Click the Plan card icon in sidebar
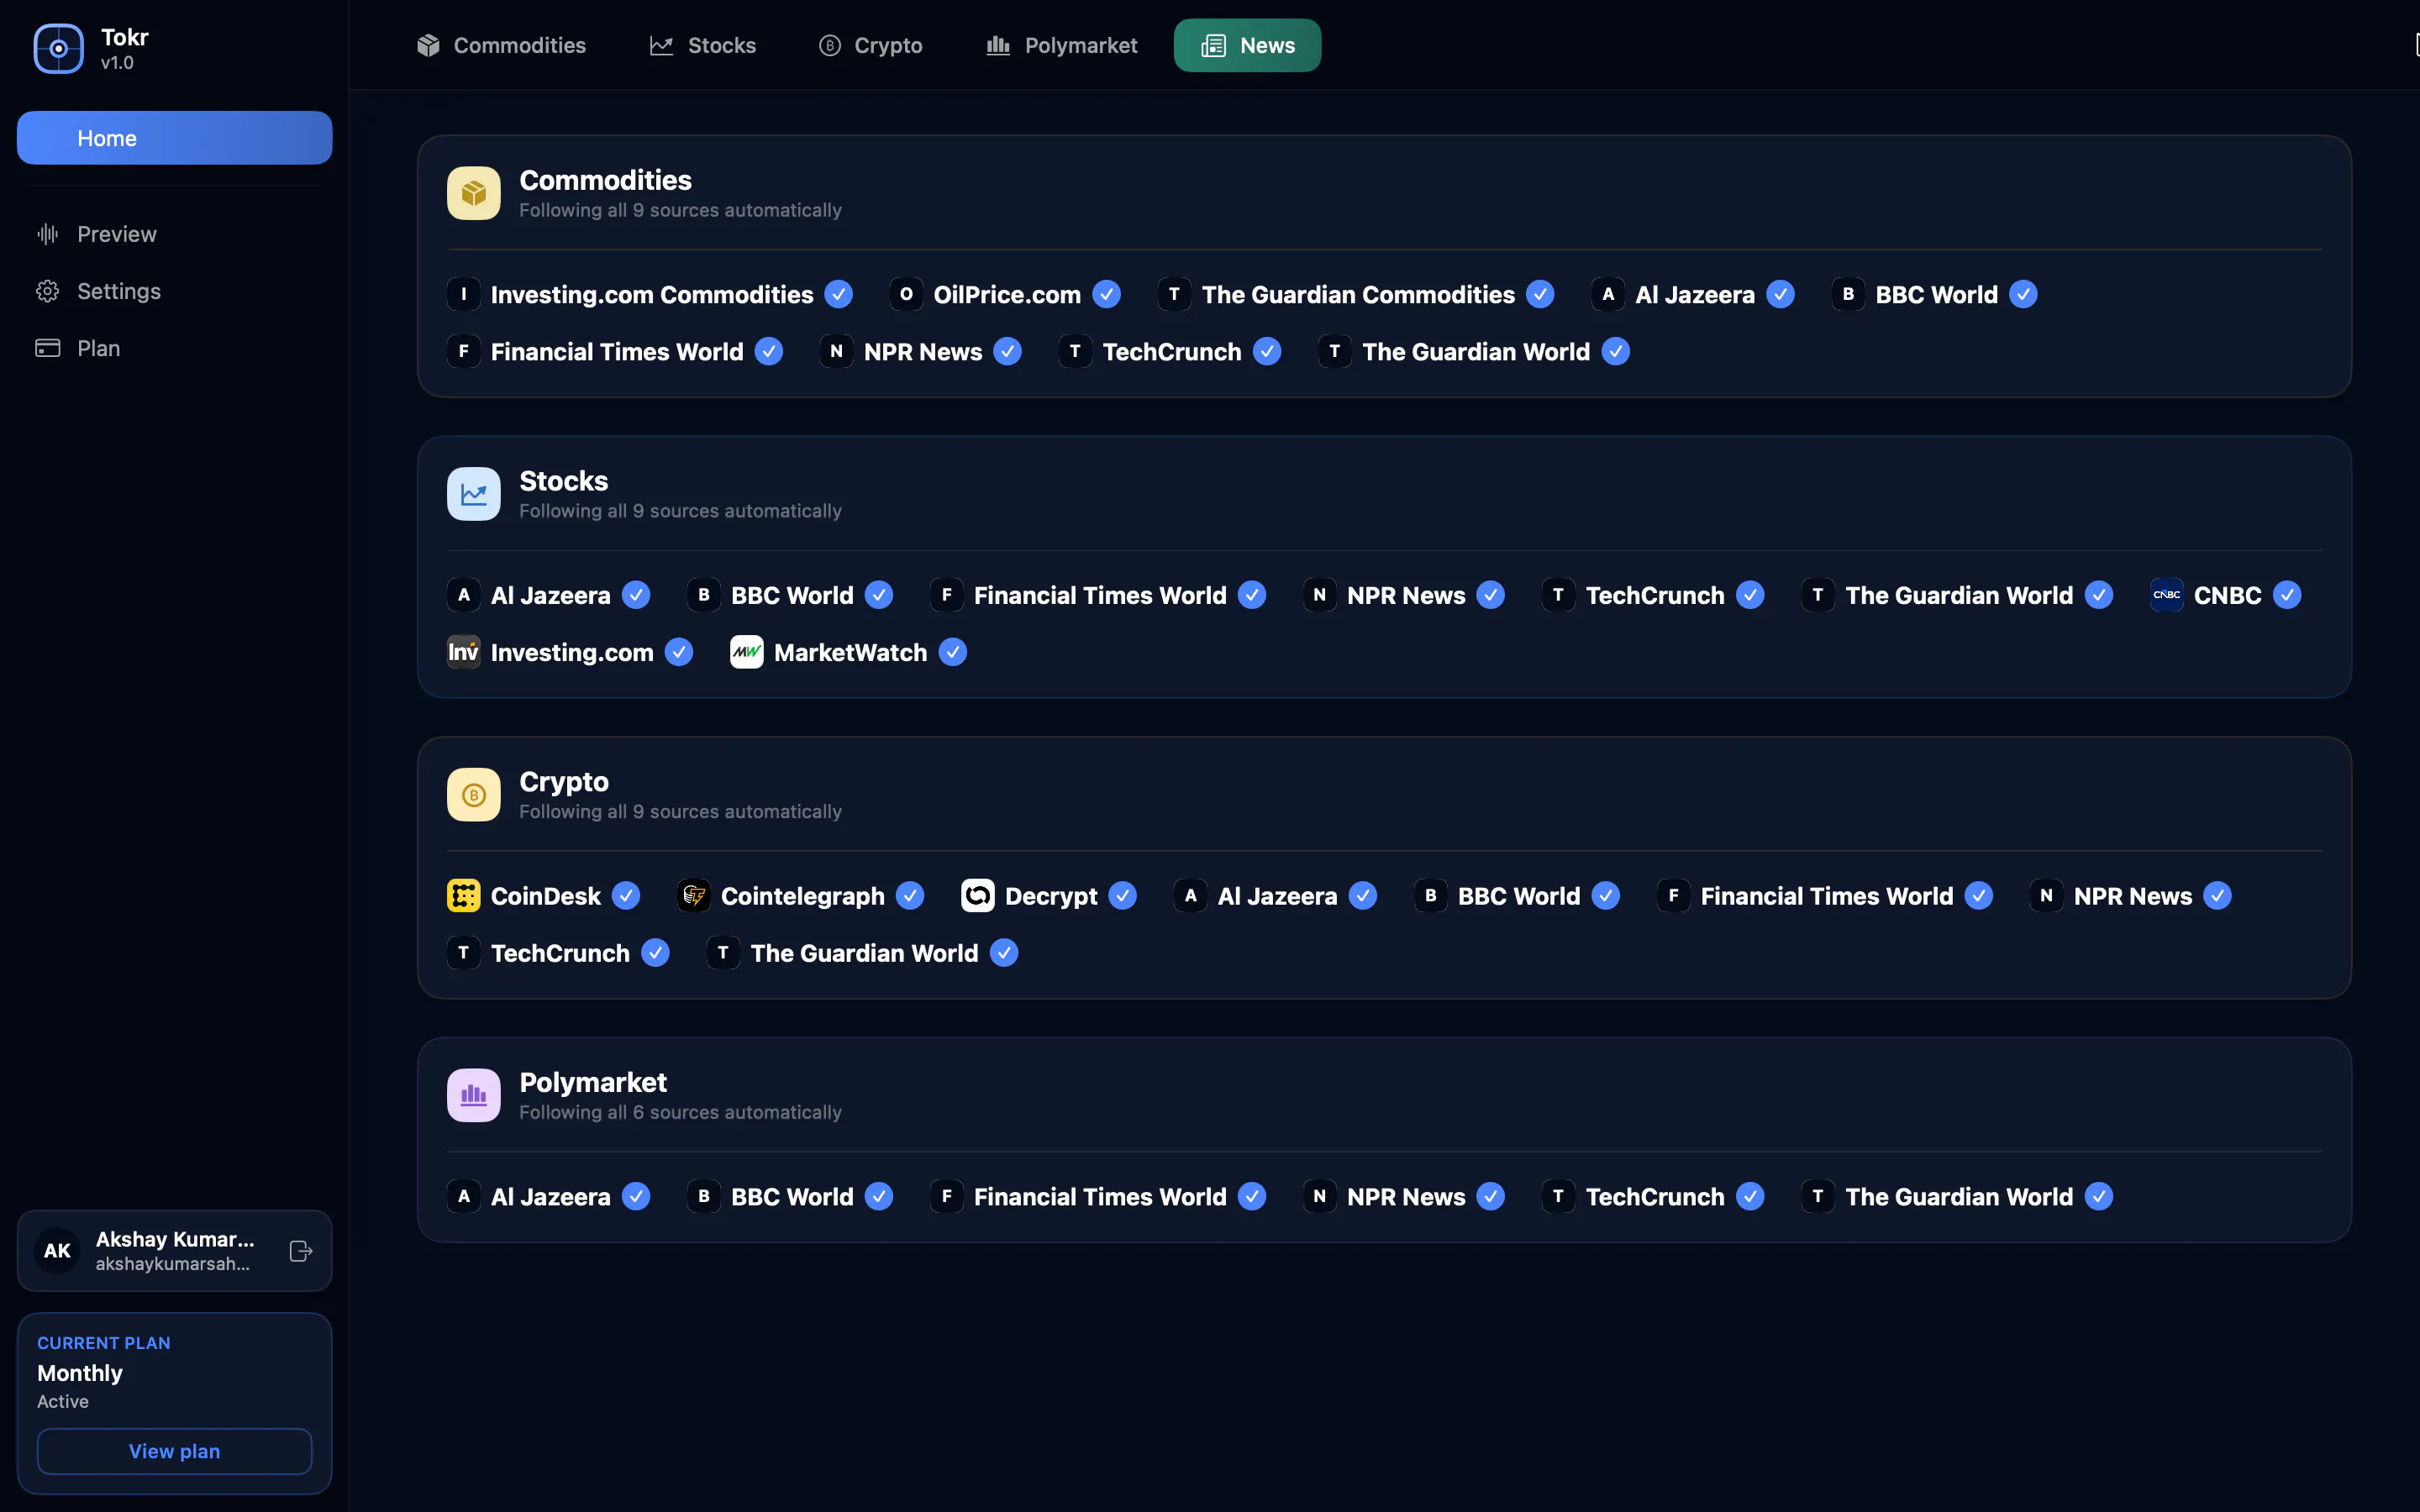2420x1512 pixels. [x=47, y=348]
